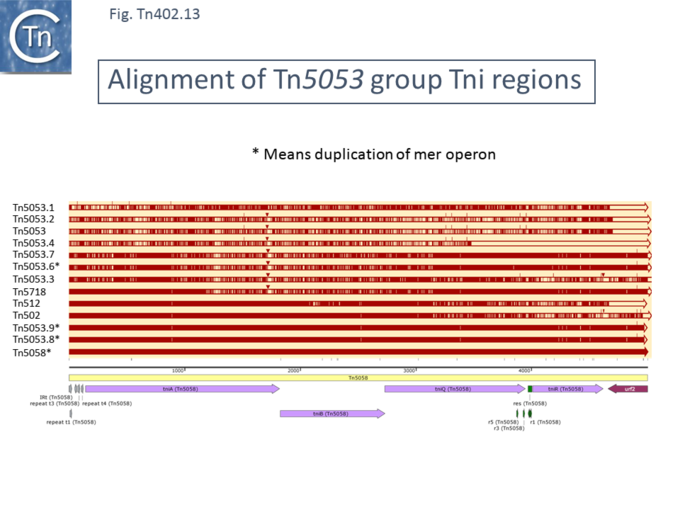The image size is (680, 510).
Task: Select the Tn512 row label
Action: (x=26, y=303)
